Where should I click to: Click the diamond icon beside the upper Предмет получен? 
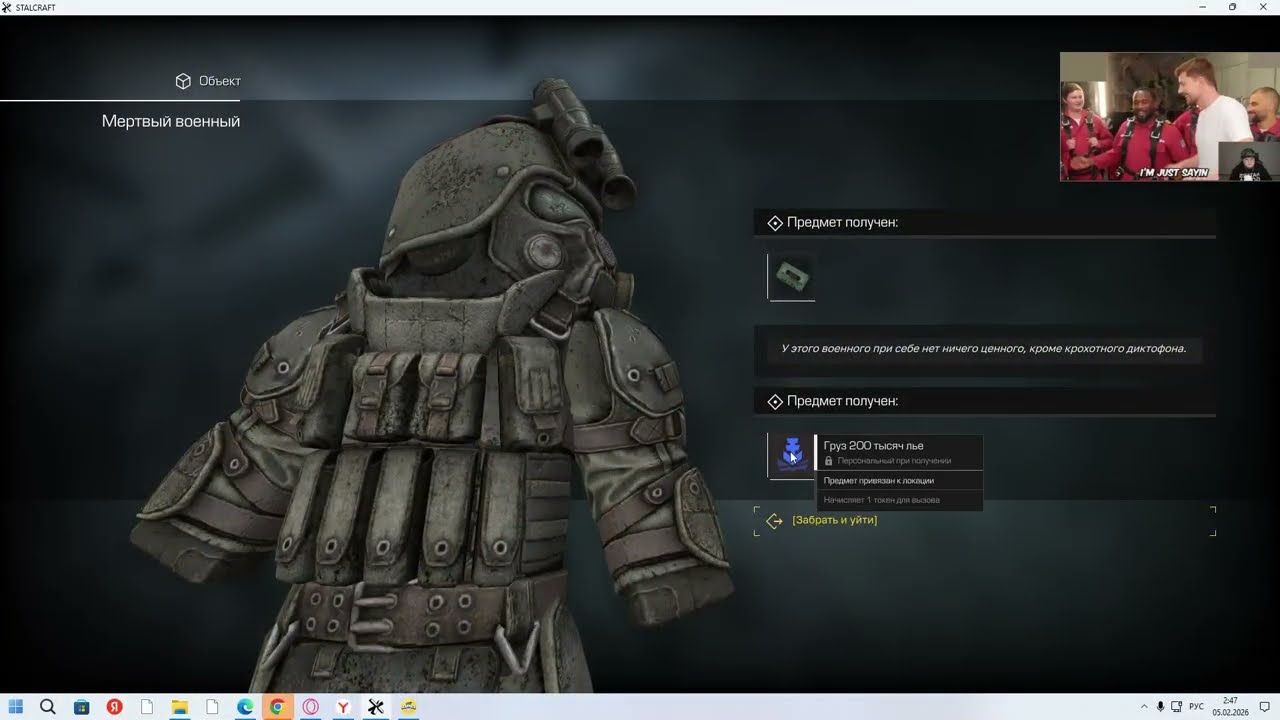[775, 223]
